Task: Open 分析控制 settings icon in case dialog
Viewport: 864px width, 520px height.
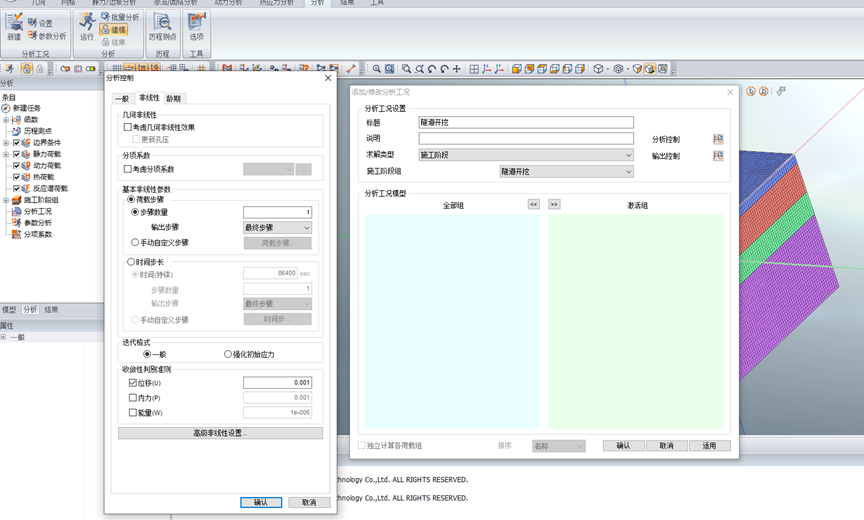Action: tap(718, 139)
